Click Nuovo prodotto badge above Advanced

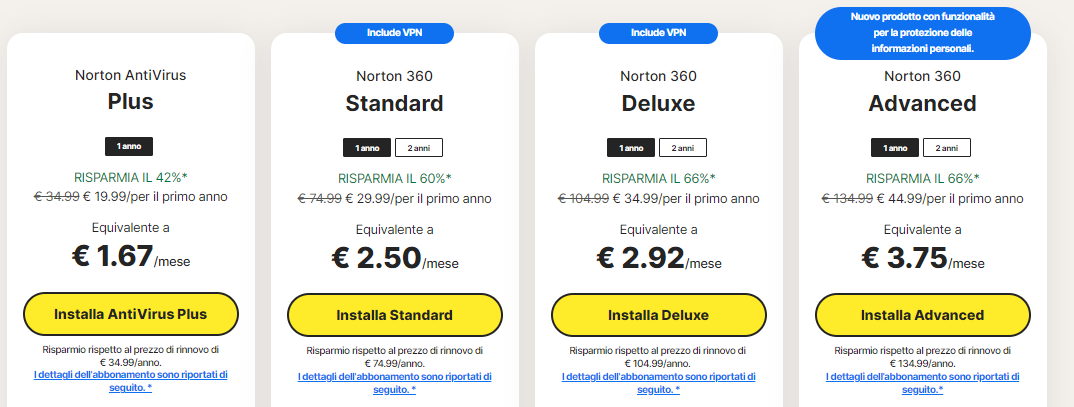[x=922, y=33]
